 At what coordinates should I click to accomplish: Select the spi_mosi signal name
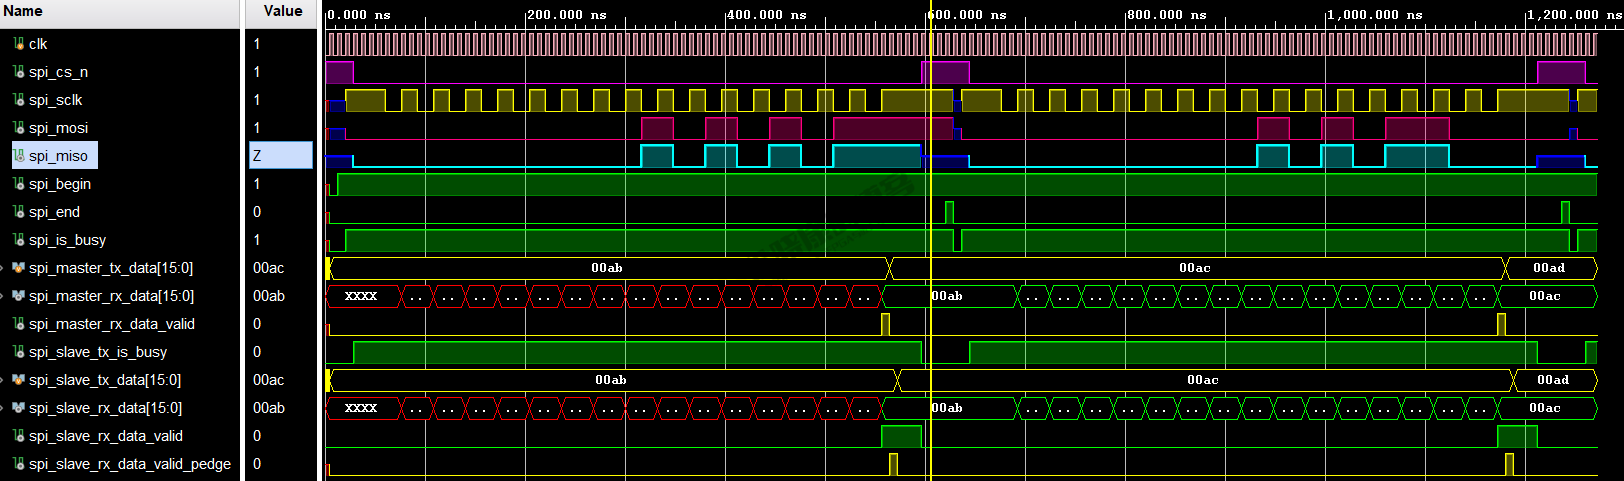58,128
